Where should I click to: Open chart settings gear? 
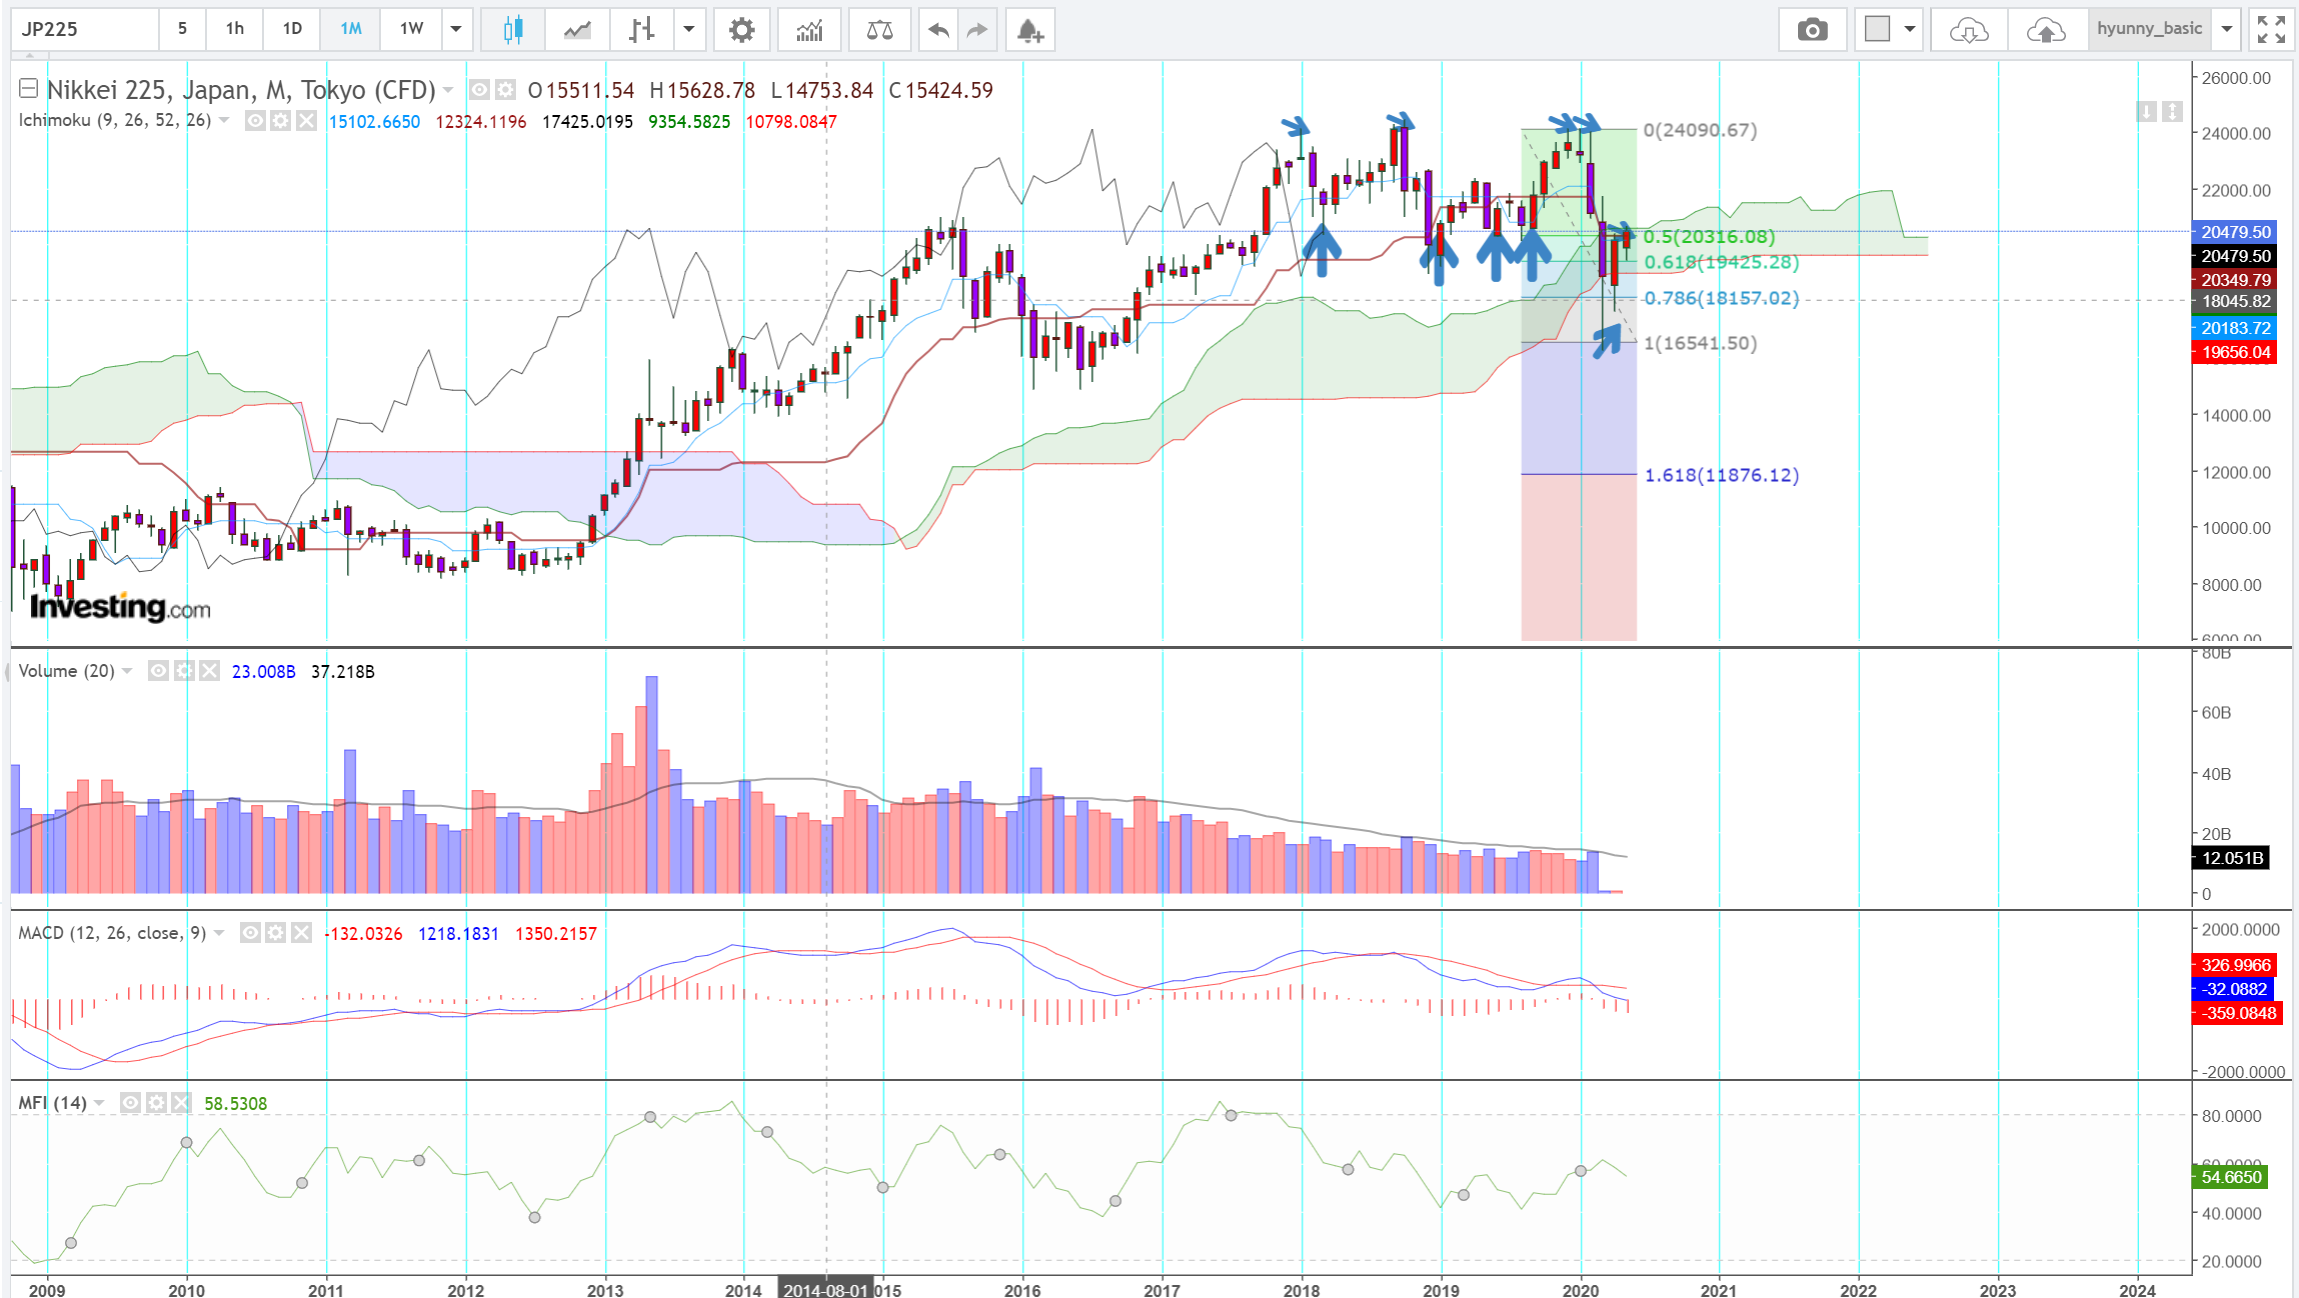[741, 29]
